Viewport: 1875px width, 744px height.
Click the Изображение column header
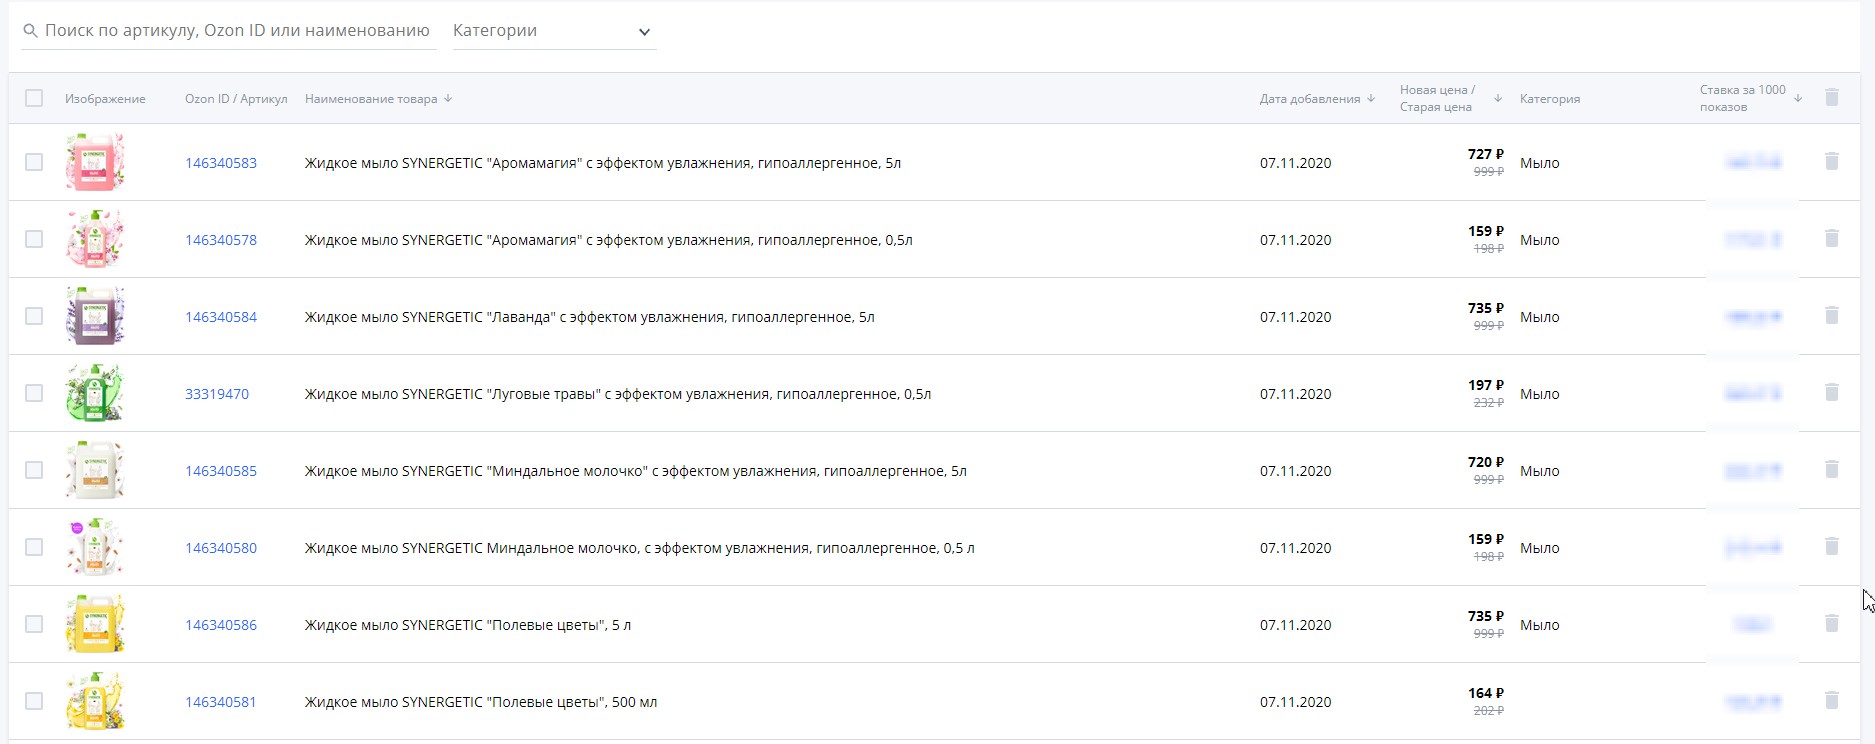(x=105, y=99)
